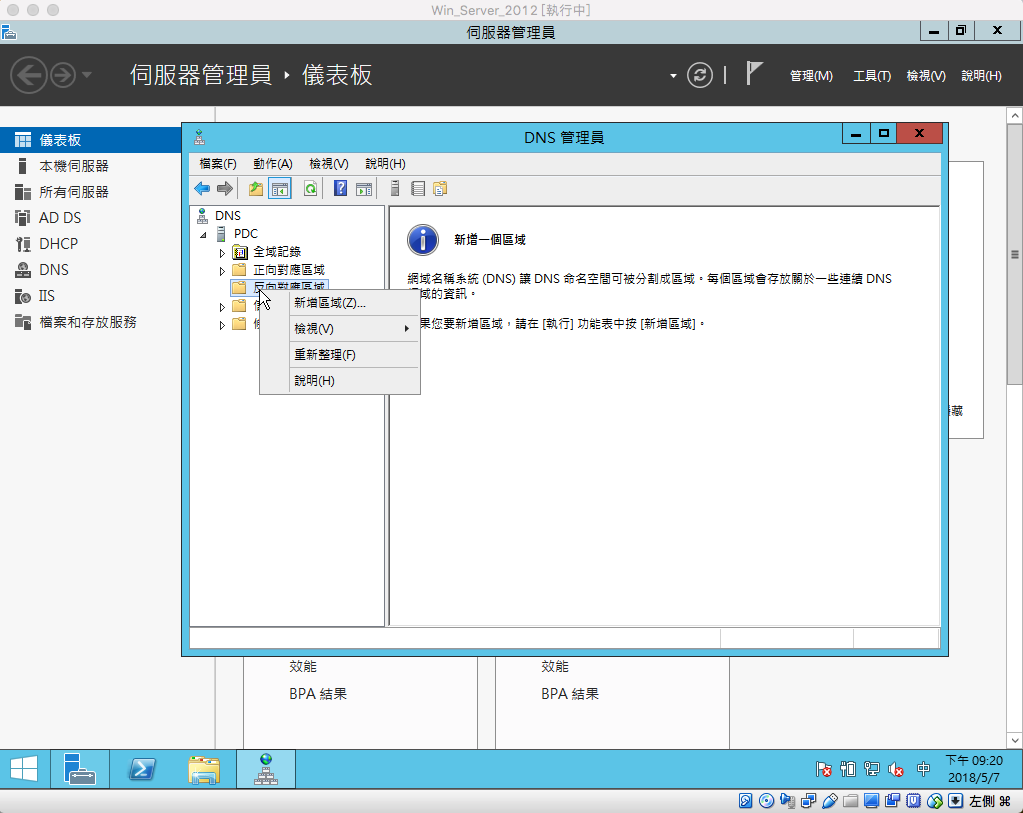This screenshot has width=1023, height=813.
Task: Expand the 全域記錄 tree node
Action: pos(222,253)
